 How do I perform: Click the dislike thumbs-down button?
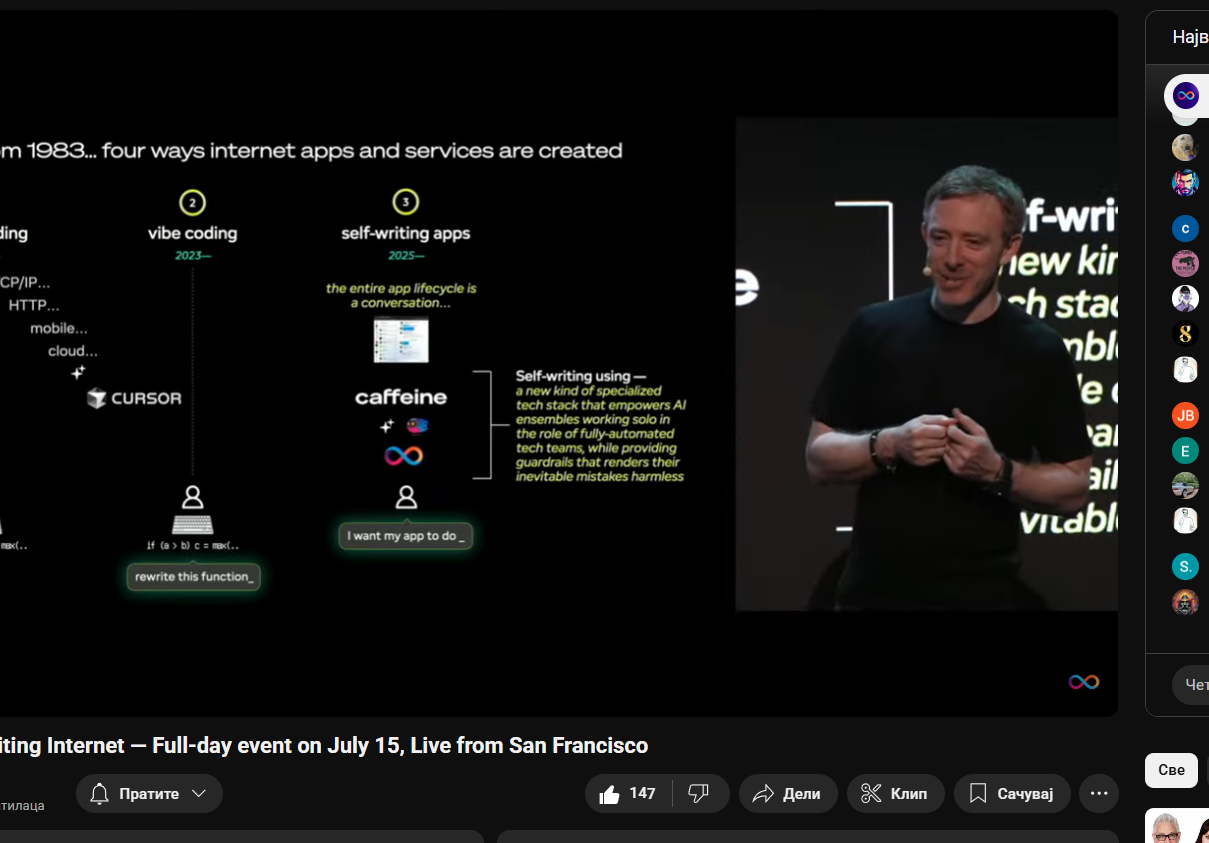pos(700,793)
